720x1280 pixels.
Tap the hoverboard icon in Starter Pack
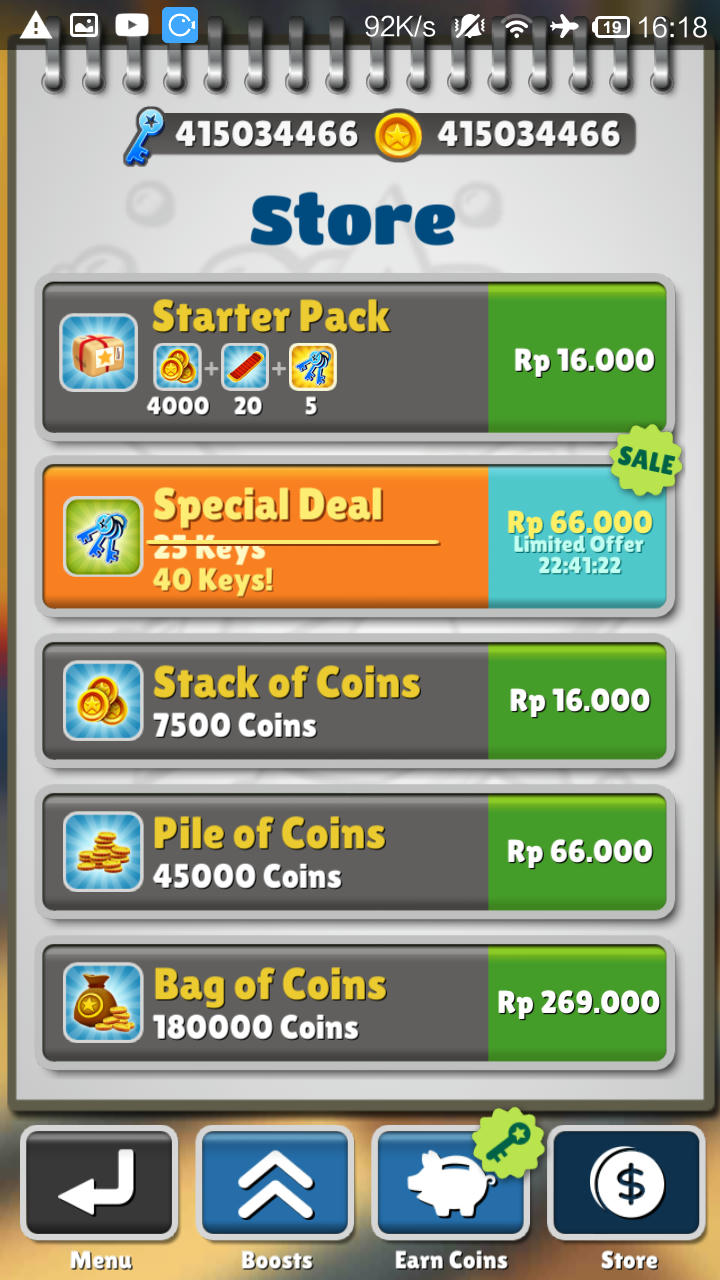click(245, 367)
